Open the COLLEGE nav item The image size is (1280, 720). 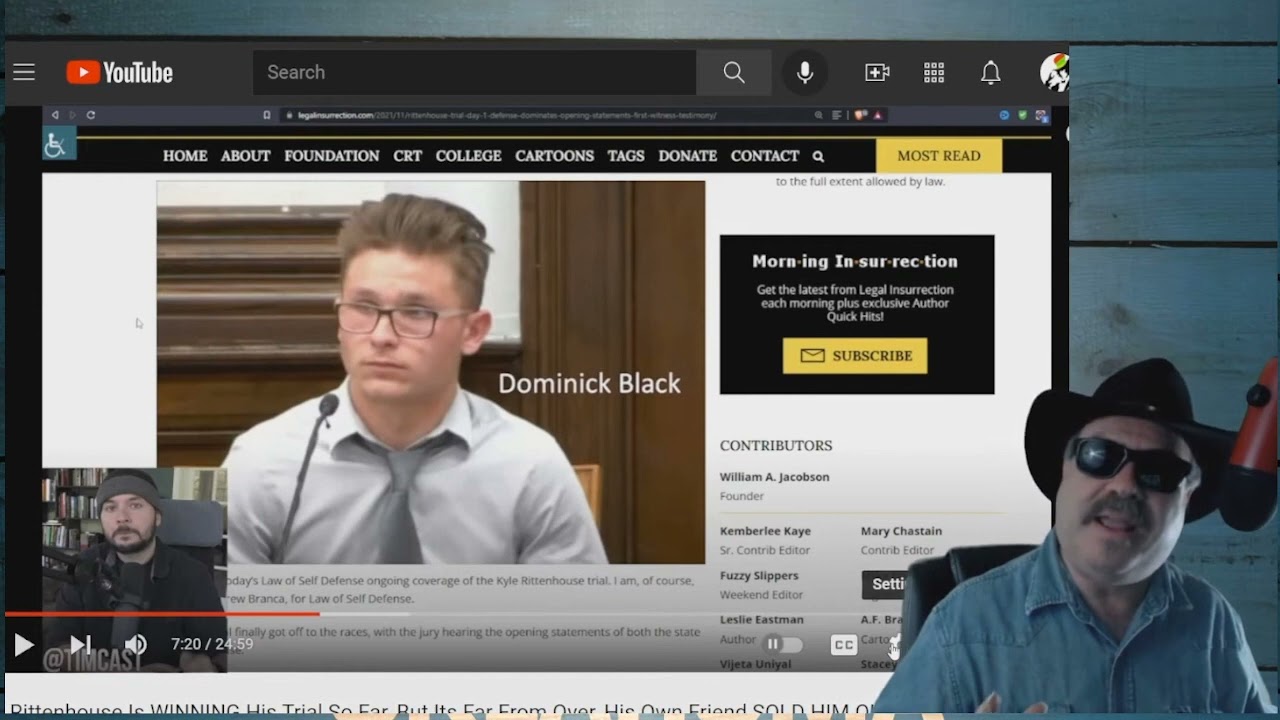tap(468, 156)
